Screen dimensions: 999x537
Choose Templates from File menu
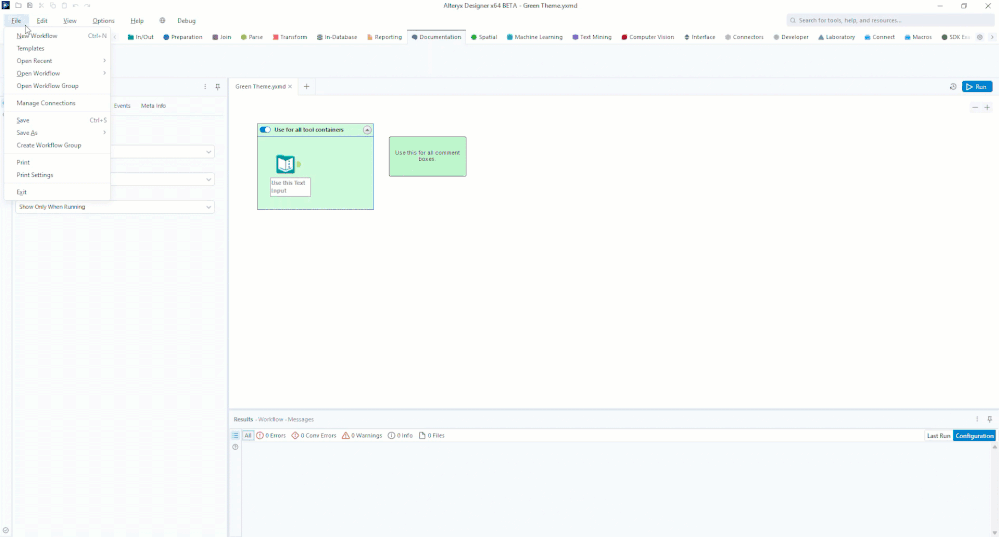(x=57, y=48)
